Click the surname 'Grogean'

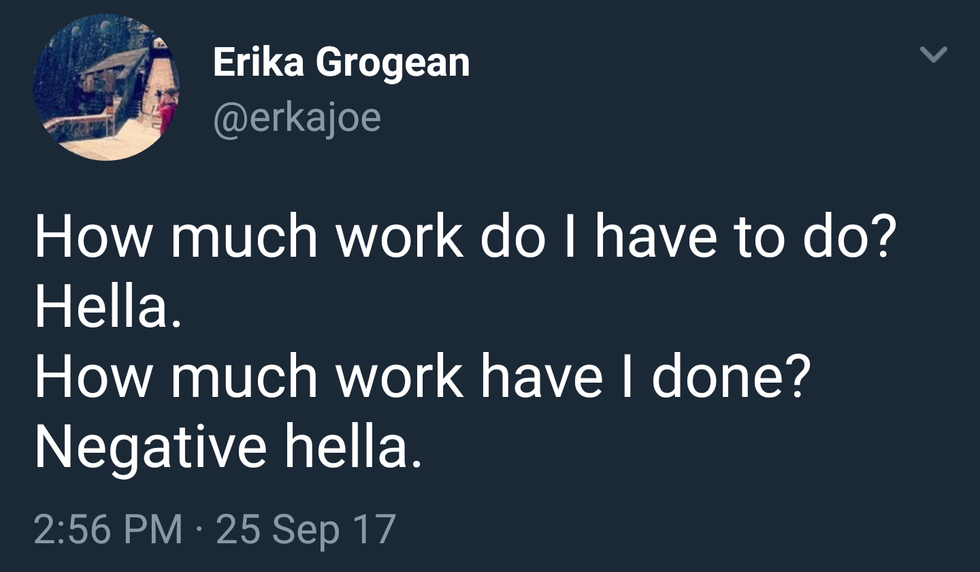pyautogui.click(x=392, y=64)
